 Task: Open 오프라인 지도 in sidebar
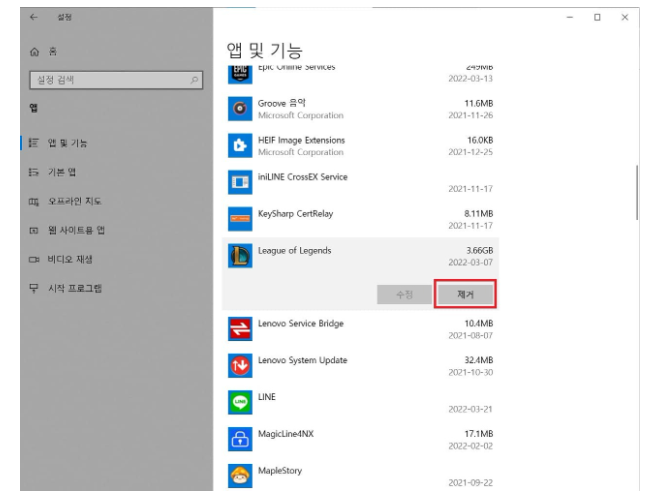tap(74, 201)
